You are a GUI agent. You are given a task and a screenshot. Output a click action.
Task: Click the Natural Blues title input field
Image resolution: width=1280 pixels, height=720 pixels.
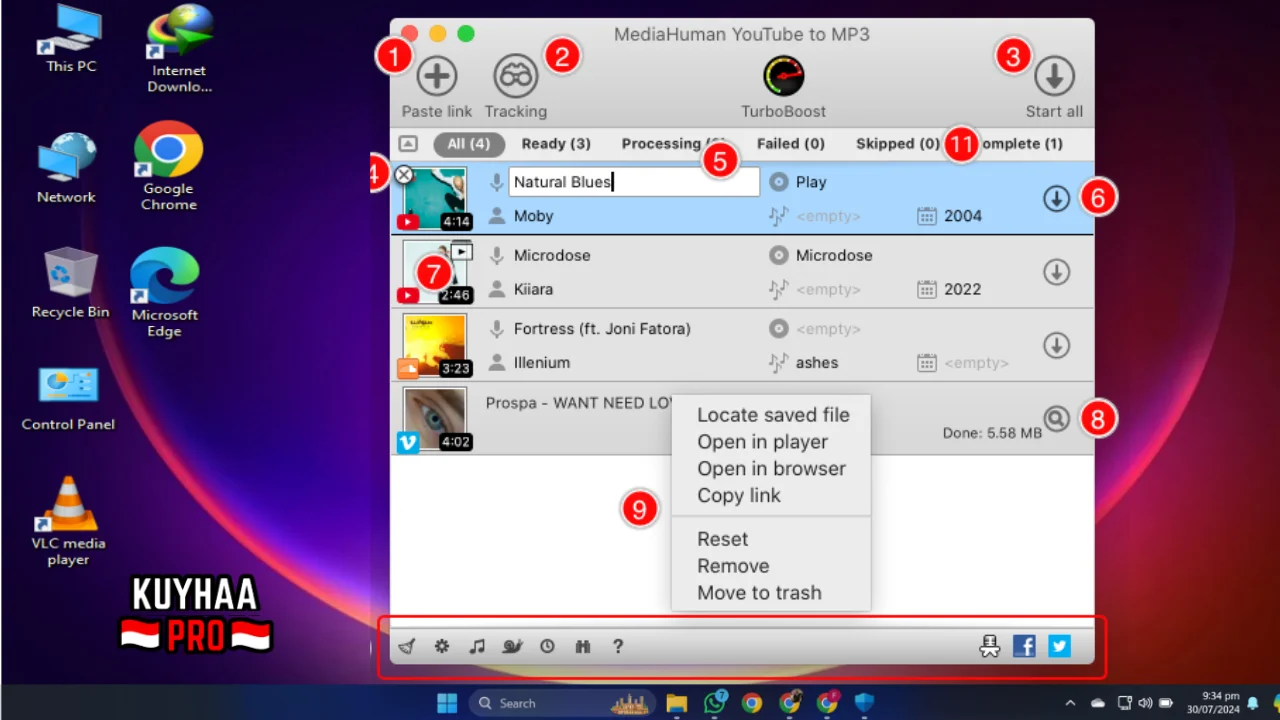tap(634, 182)
